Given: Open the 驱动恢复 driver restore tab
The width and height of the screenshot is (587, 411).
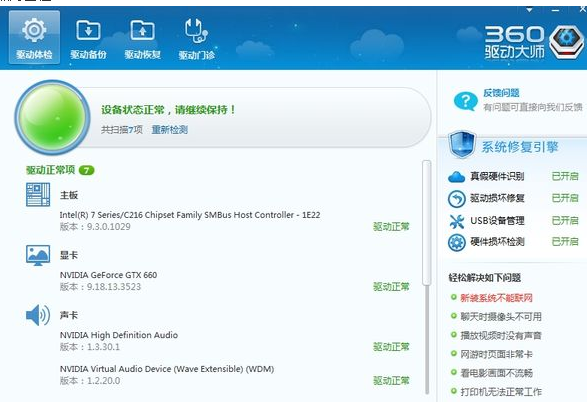Looking at the screenshot, I should (x=143, y=39).
